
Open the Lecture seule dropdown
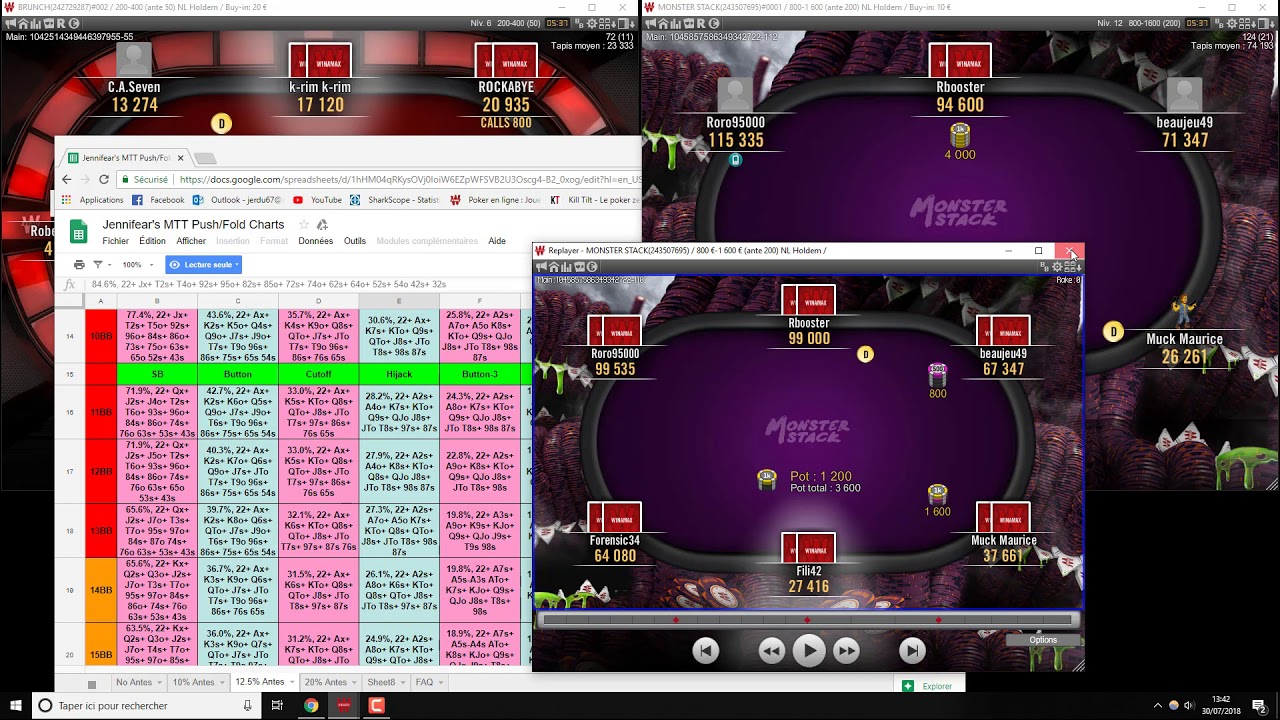[203, 265]
